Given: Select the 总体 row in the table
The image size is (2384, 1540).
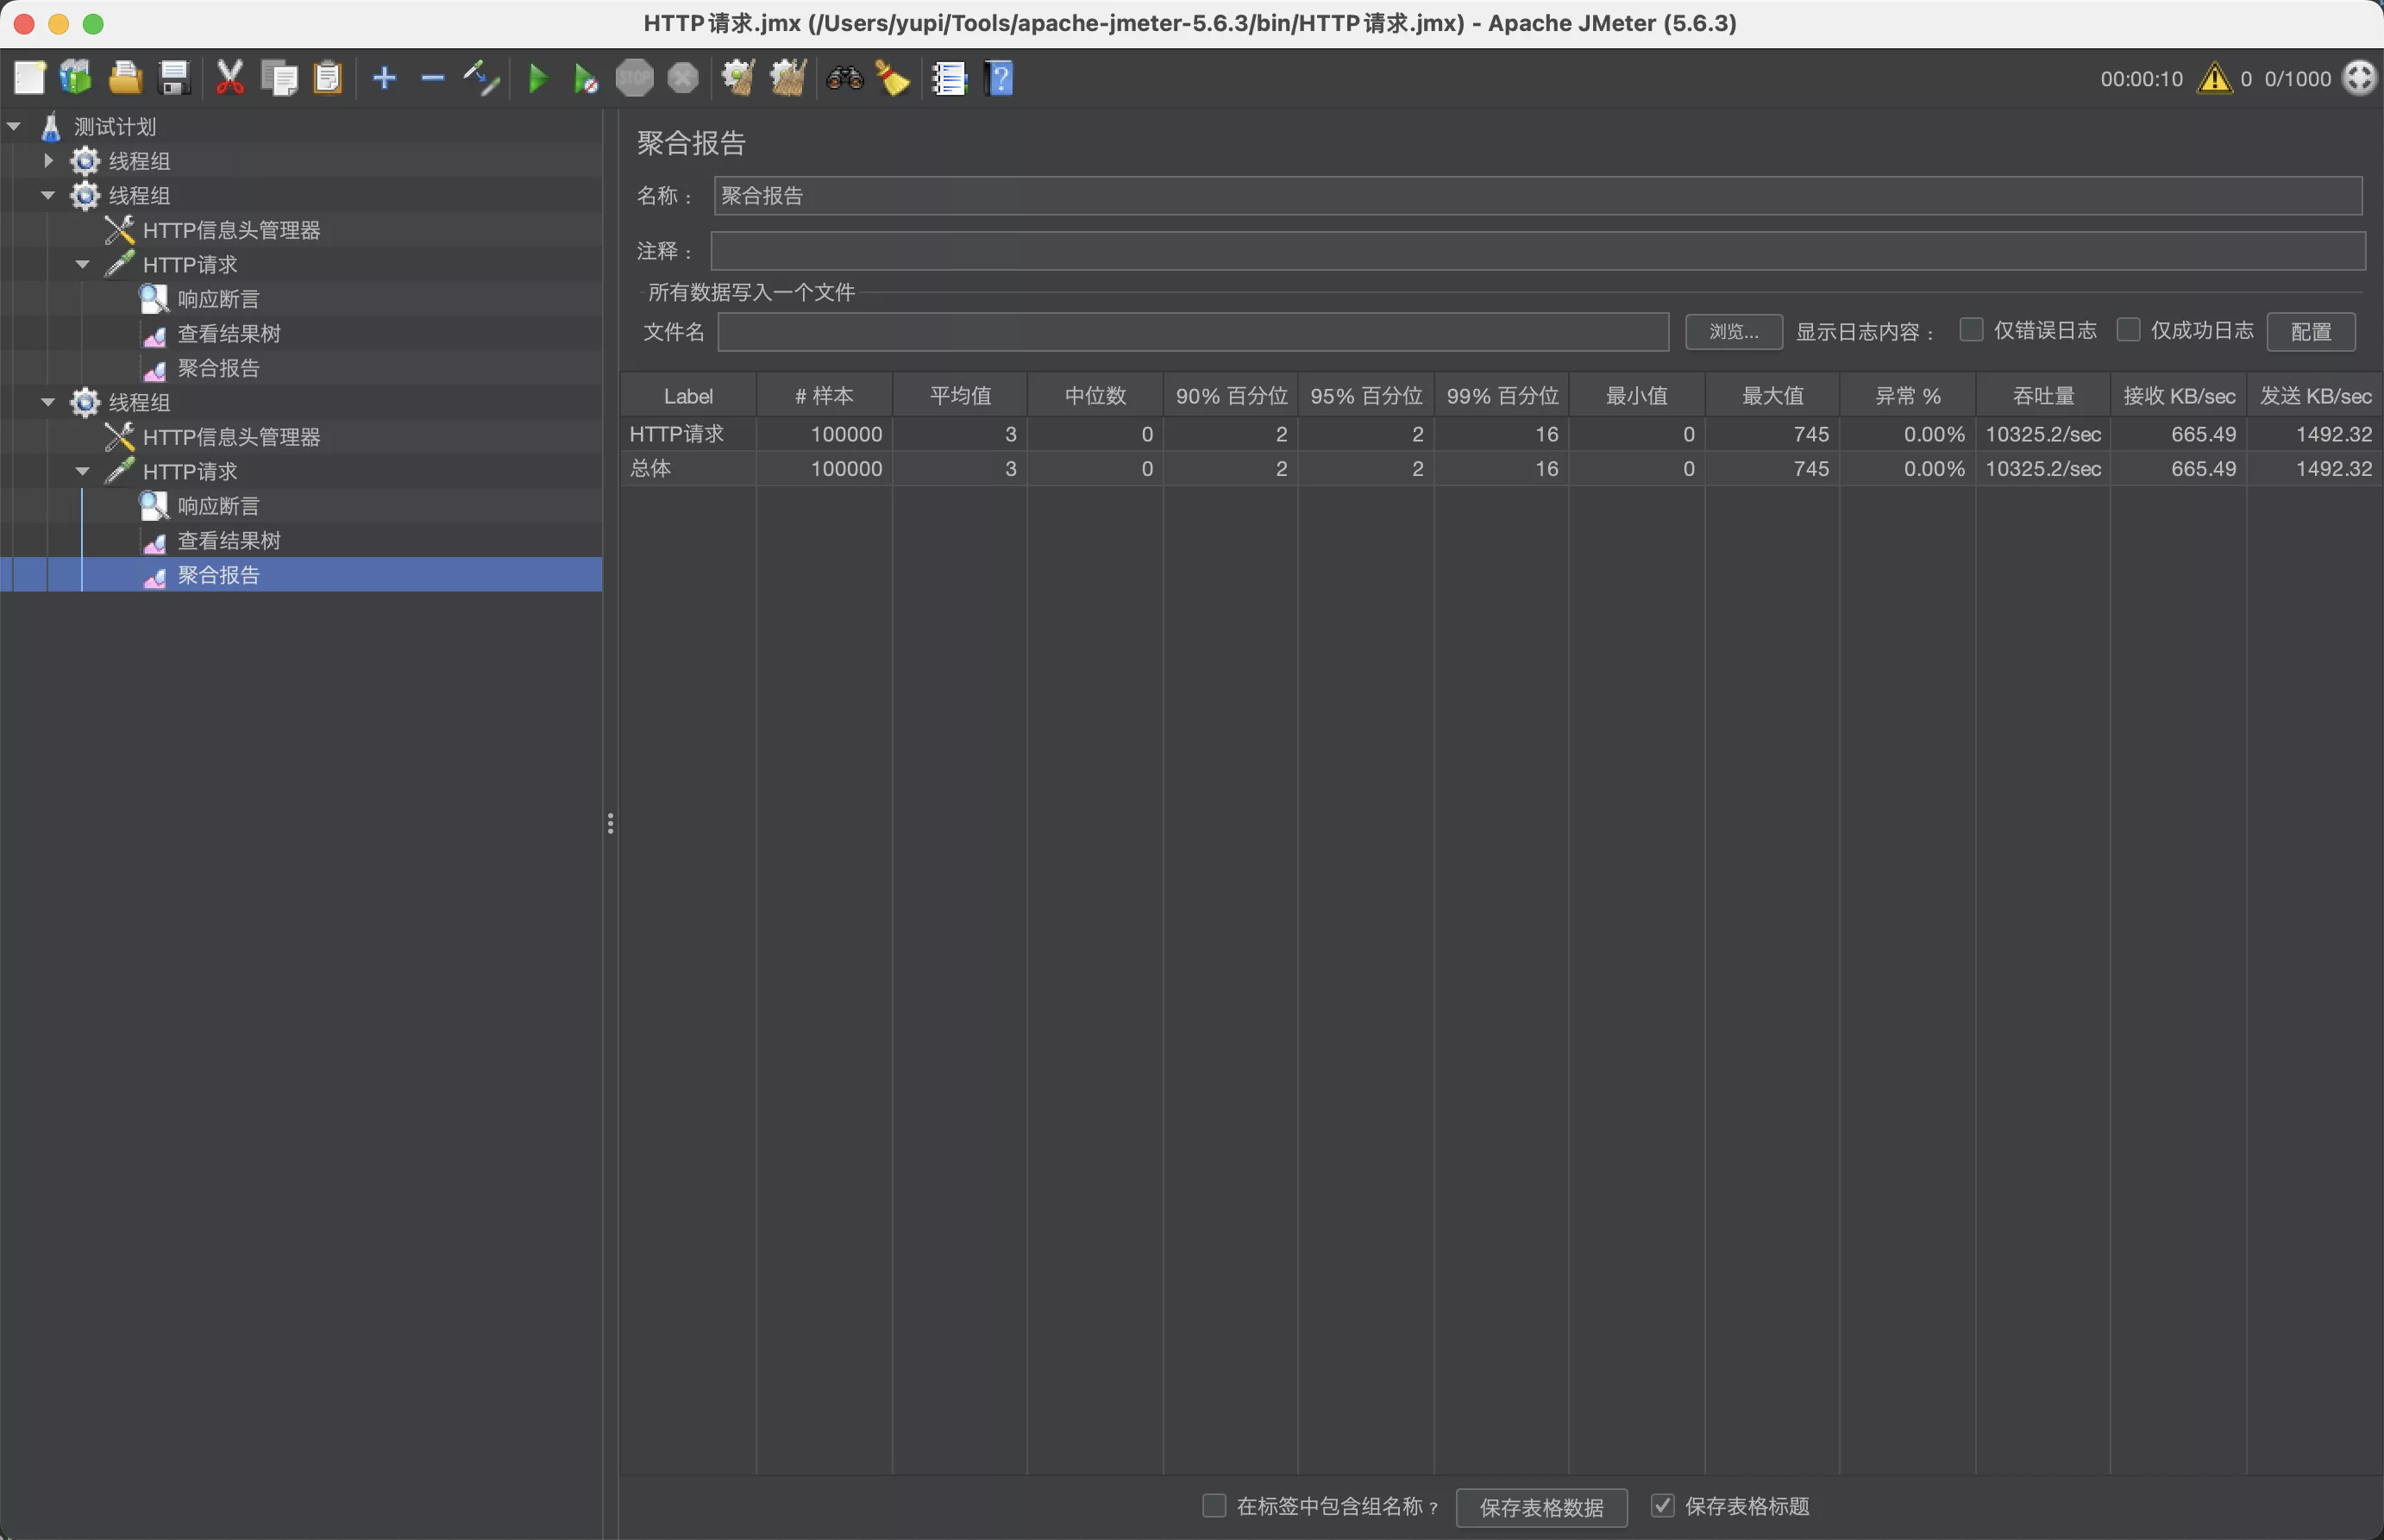Looking at the screenshot, I should [x=1500, y=469].
